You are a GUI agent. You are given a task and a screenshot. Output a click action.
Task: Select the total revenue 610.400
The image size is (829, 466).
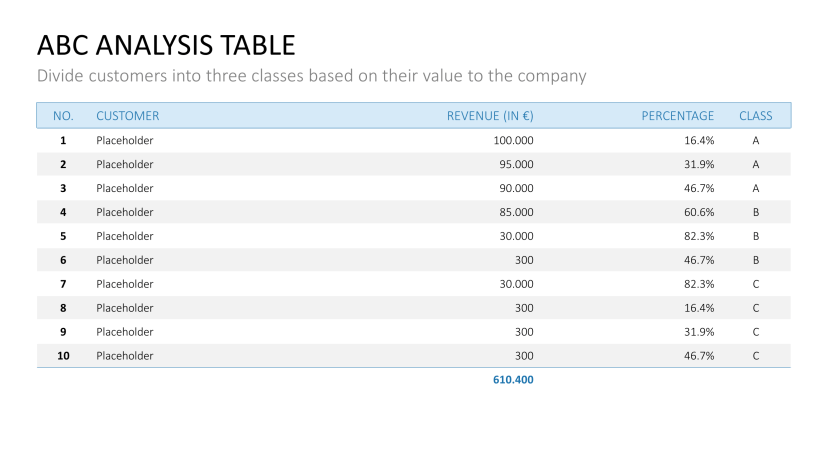tap(513, 381)
